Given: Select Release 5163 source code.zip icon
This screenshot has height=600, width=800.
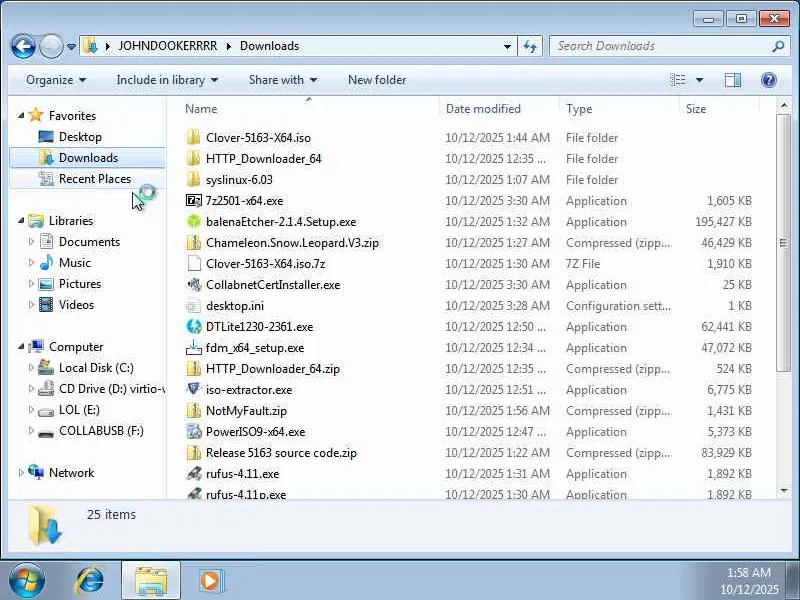Looking at the screenshot, I should [x=193, y=453].
